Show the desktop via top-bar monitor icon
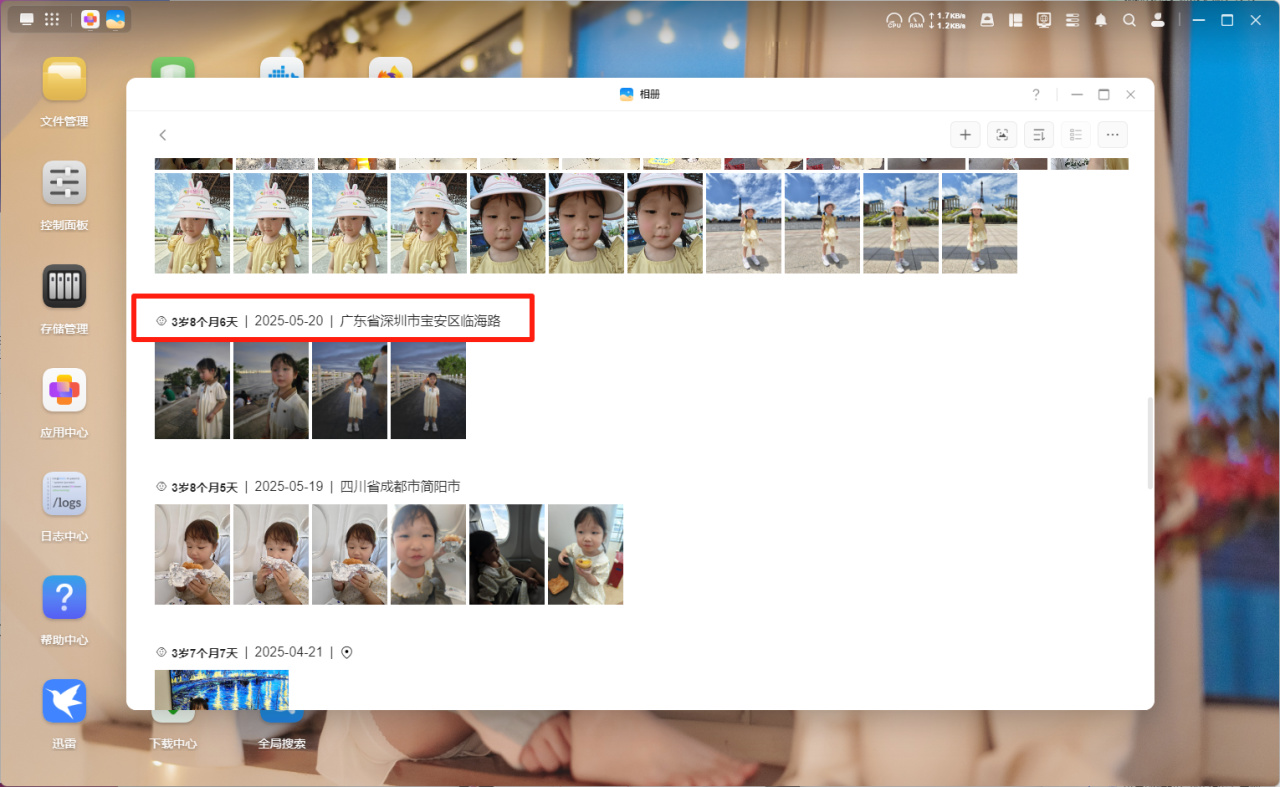Screen dimensions: 1280x787 coord(26,19)
